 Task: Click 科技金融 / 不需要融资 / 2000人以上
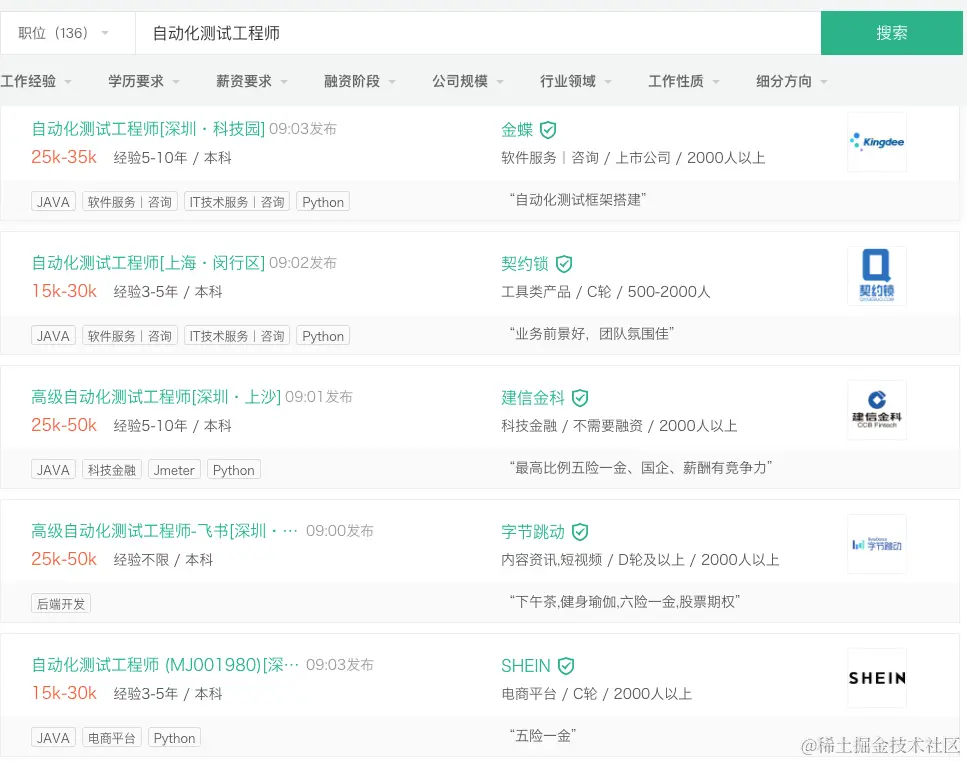[619, 425]
